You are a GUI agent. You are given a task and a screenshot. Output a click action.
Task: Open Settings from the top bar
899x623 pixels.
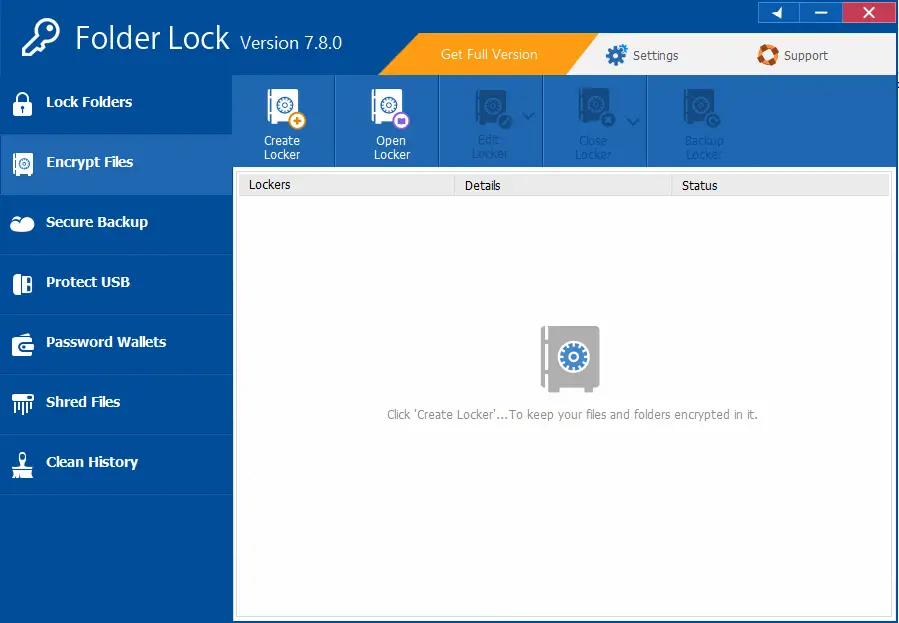click(x=642, y=55)
